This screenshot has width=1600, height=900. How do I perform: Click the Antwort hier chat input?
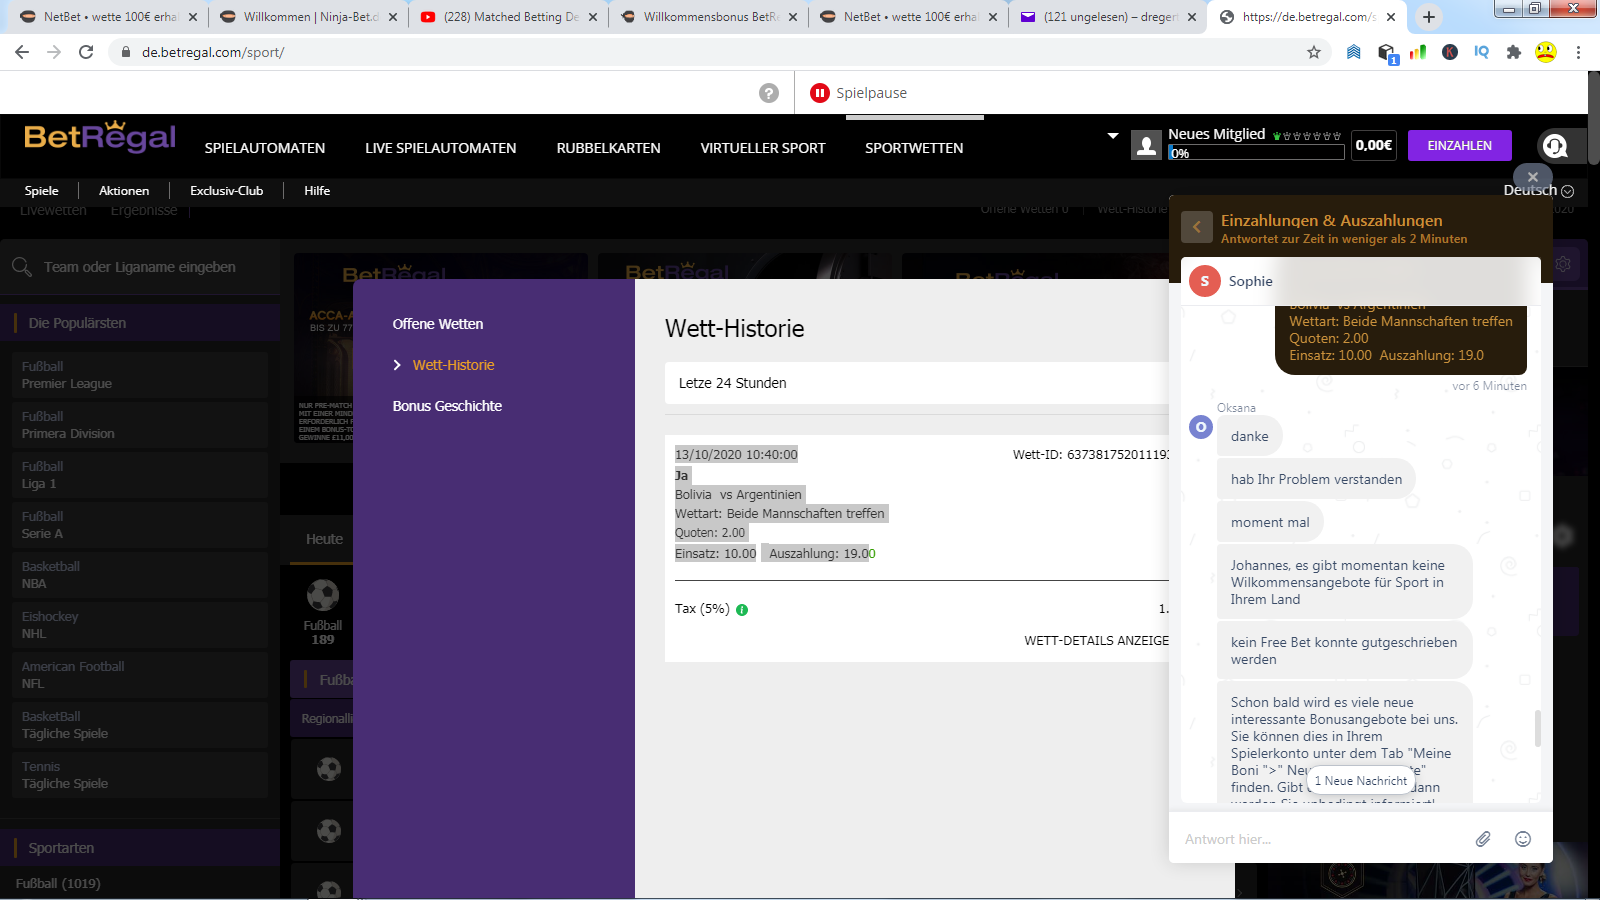(1320, 839)
